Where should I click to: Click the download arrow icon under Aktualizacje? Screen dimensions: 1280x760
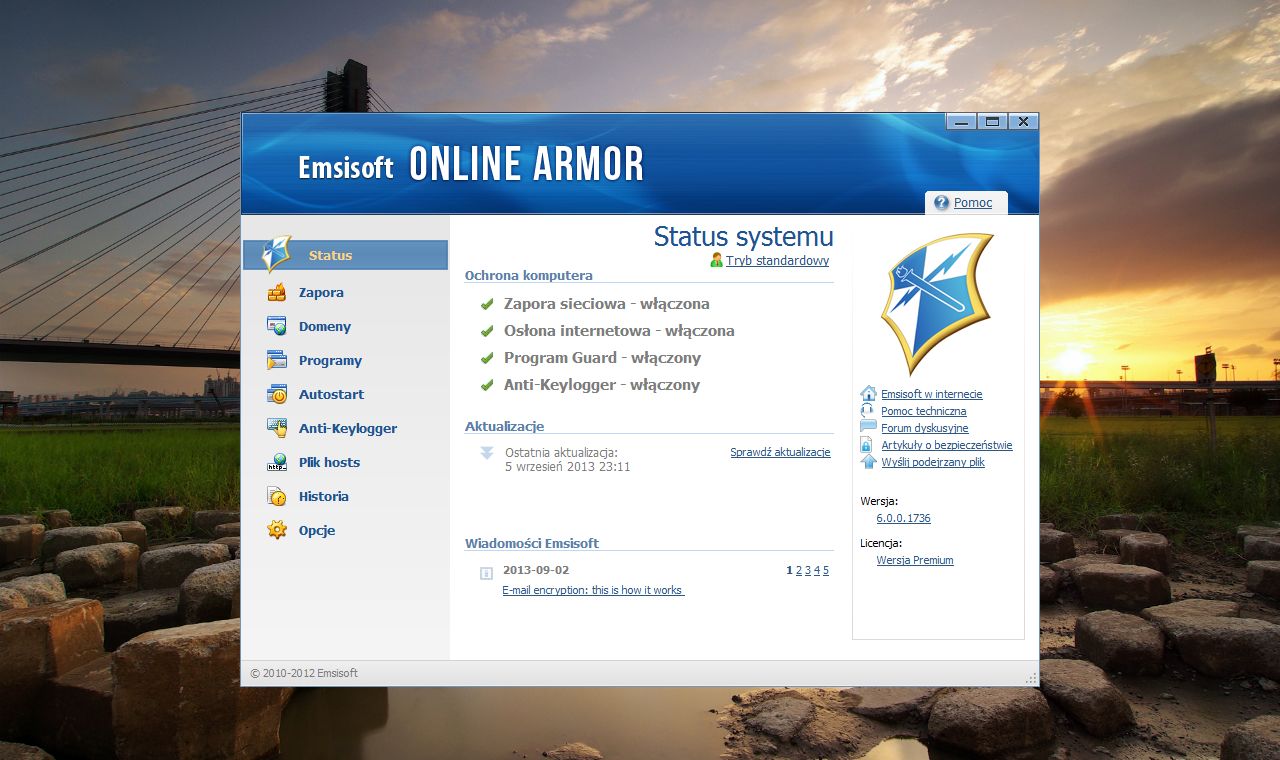coord(487,453)
